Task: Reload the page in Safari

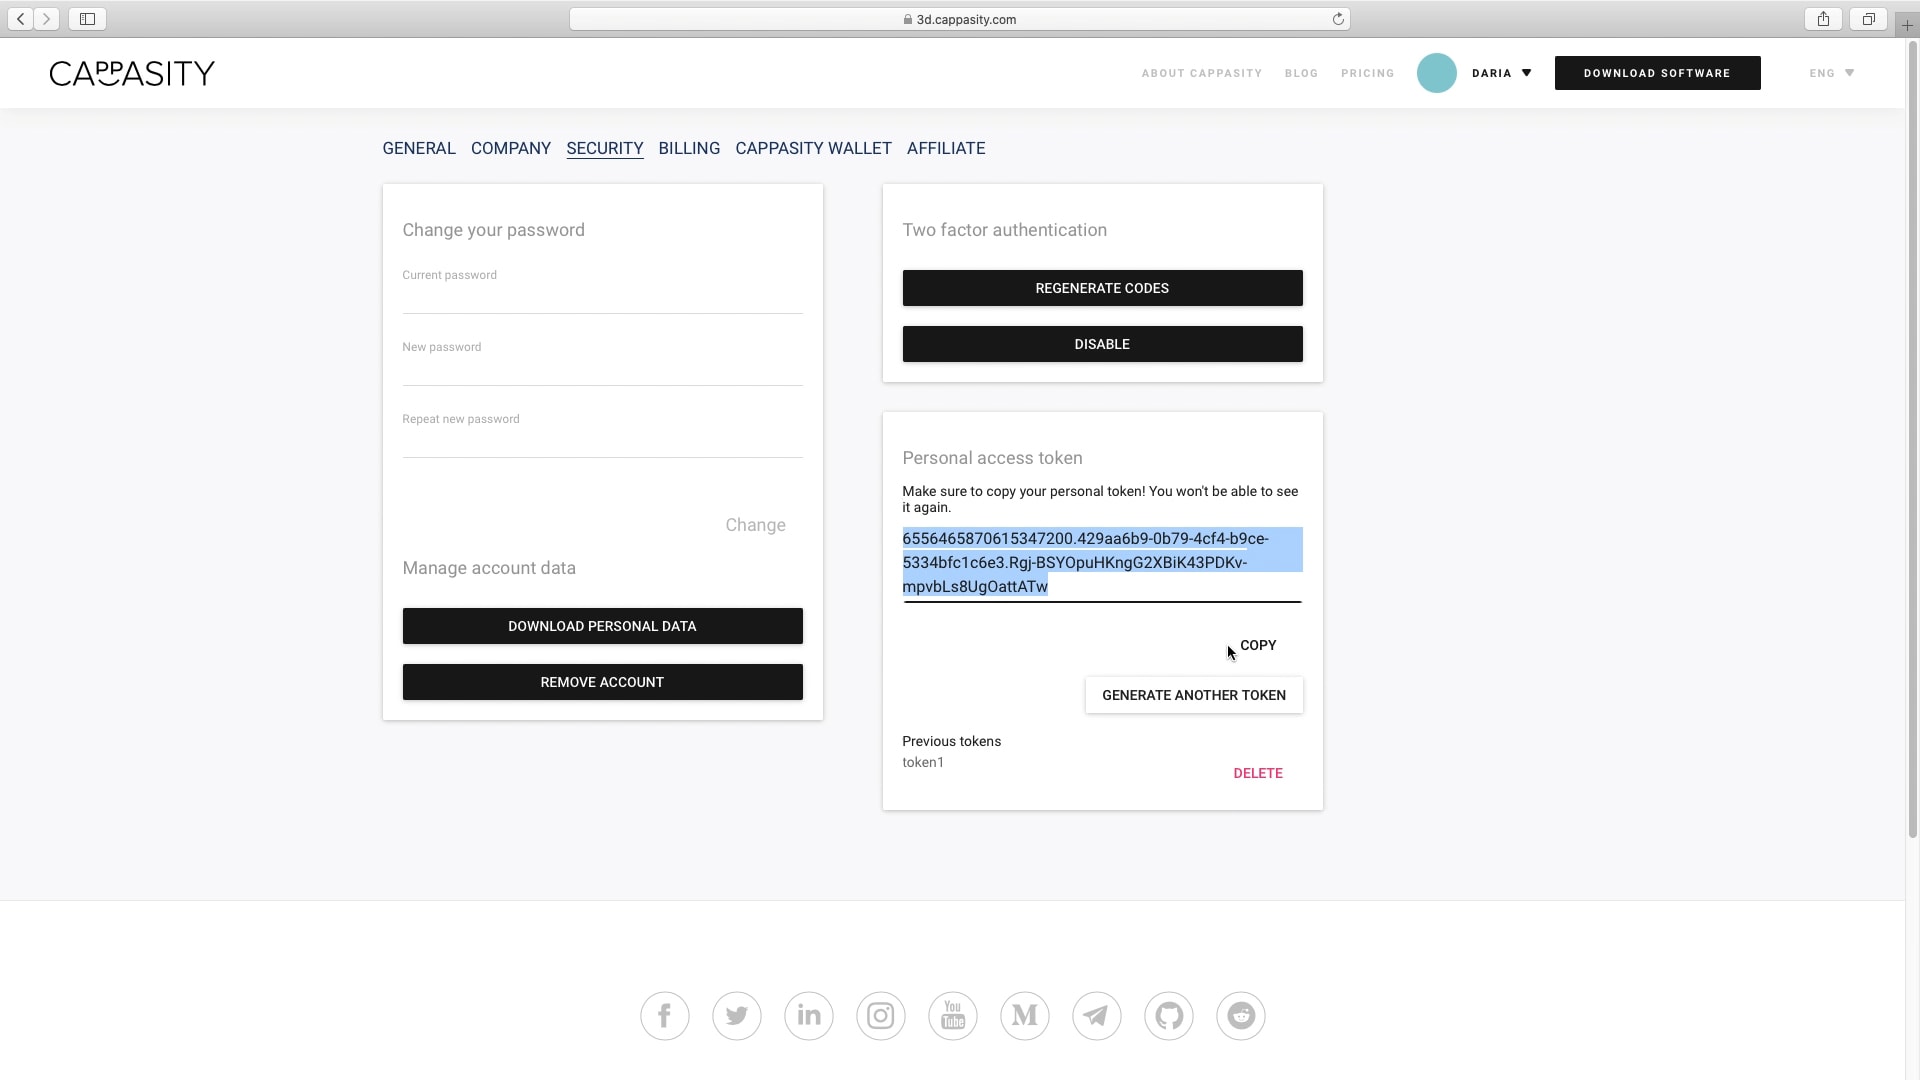Action: pos(1338,19)
